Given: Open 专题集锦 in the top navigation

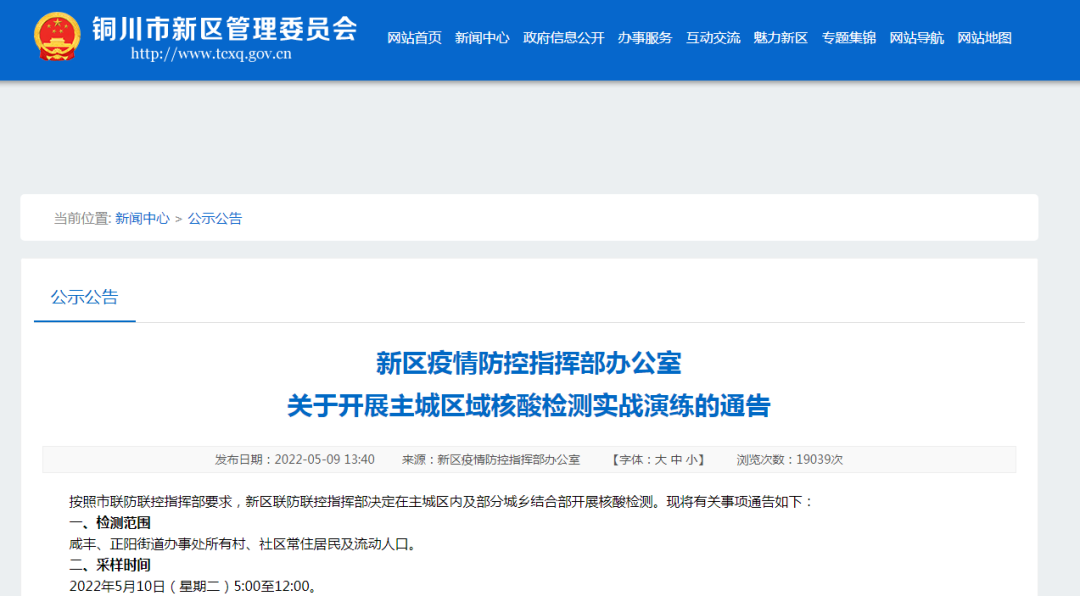Looking at the screenshot, I should pos(849,38).
